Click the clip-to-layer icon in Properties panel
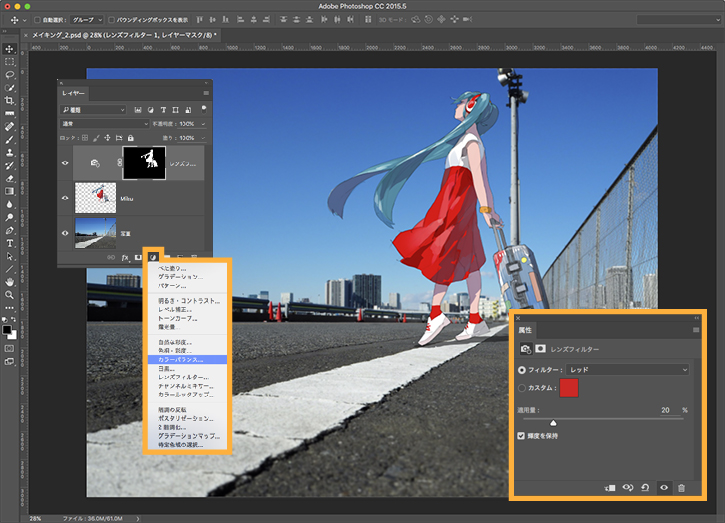This screenshot has width=725, height=523. 610,486
